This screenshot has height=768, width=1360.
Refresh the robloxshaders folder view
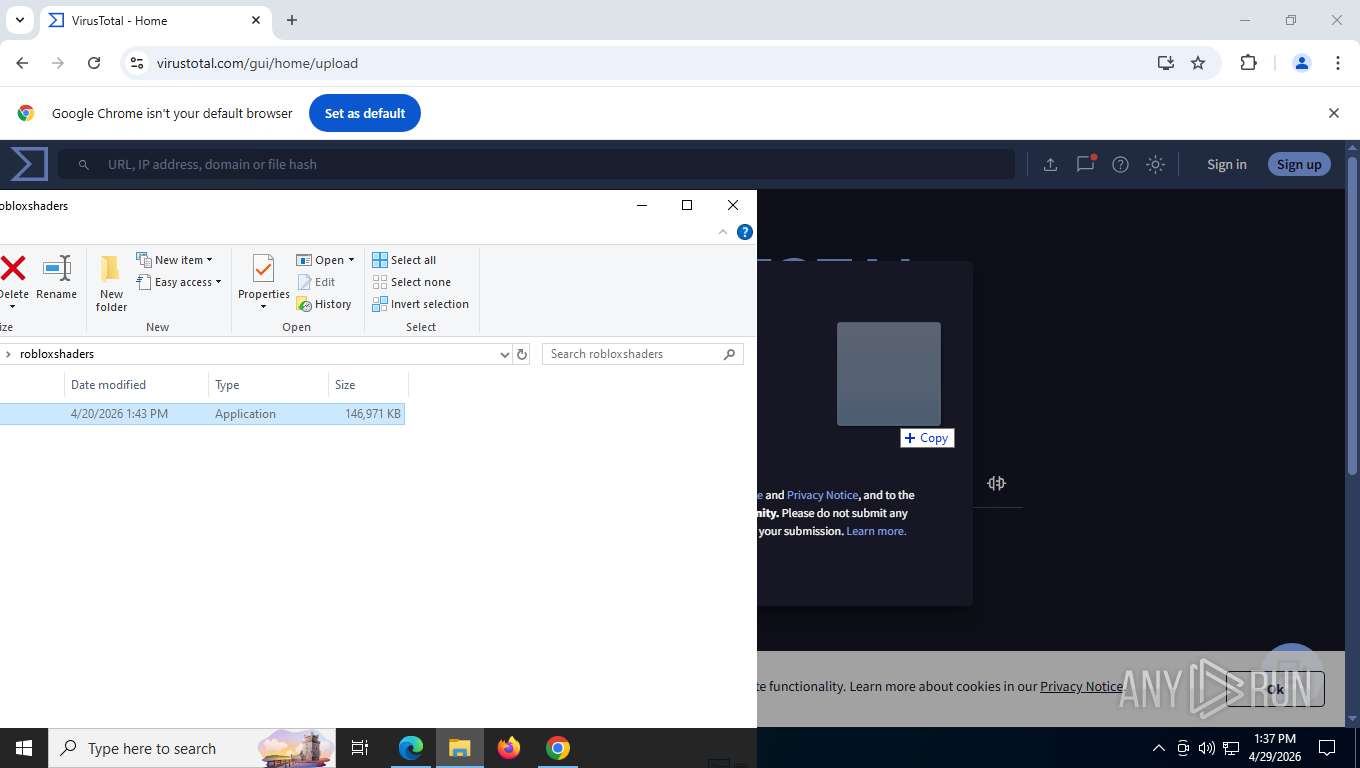click(521, 354)
